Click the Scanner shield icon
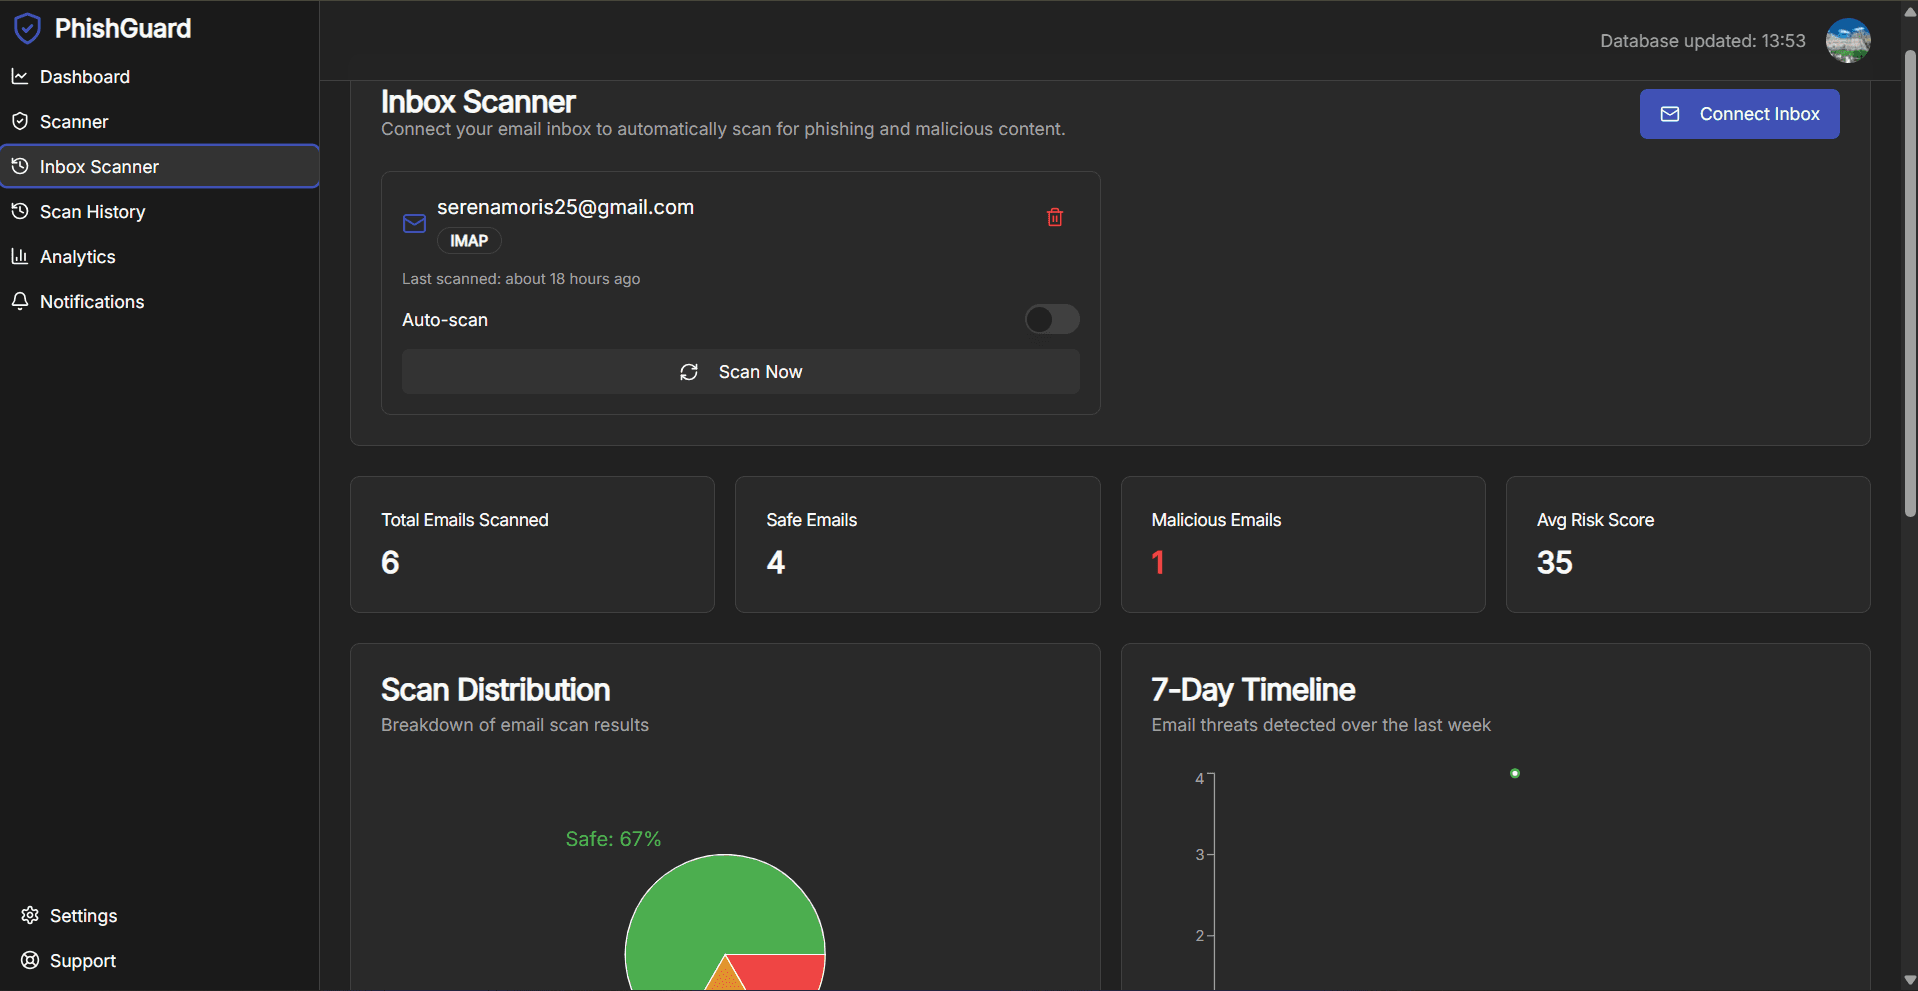 (20, 121)
